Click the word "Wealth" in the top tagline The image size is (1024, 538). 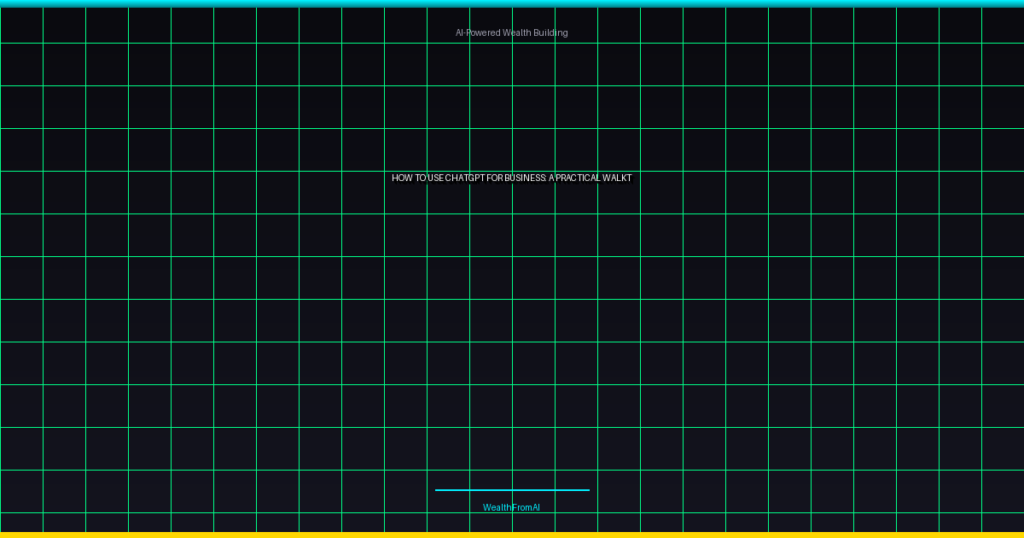517,33
